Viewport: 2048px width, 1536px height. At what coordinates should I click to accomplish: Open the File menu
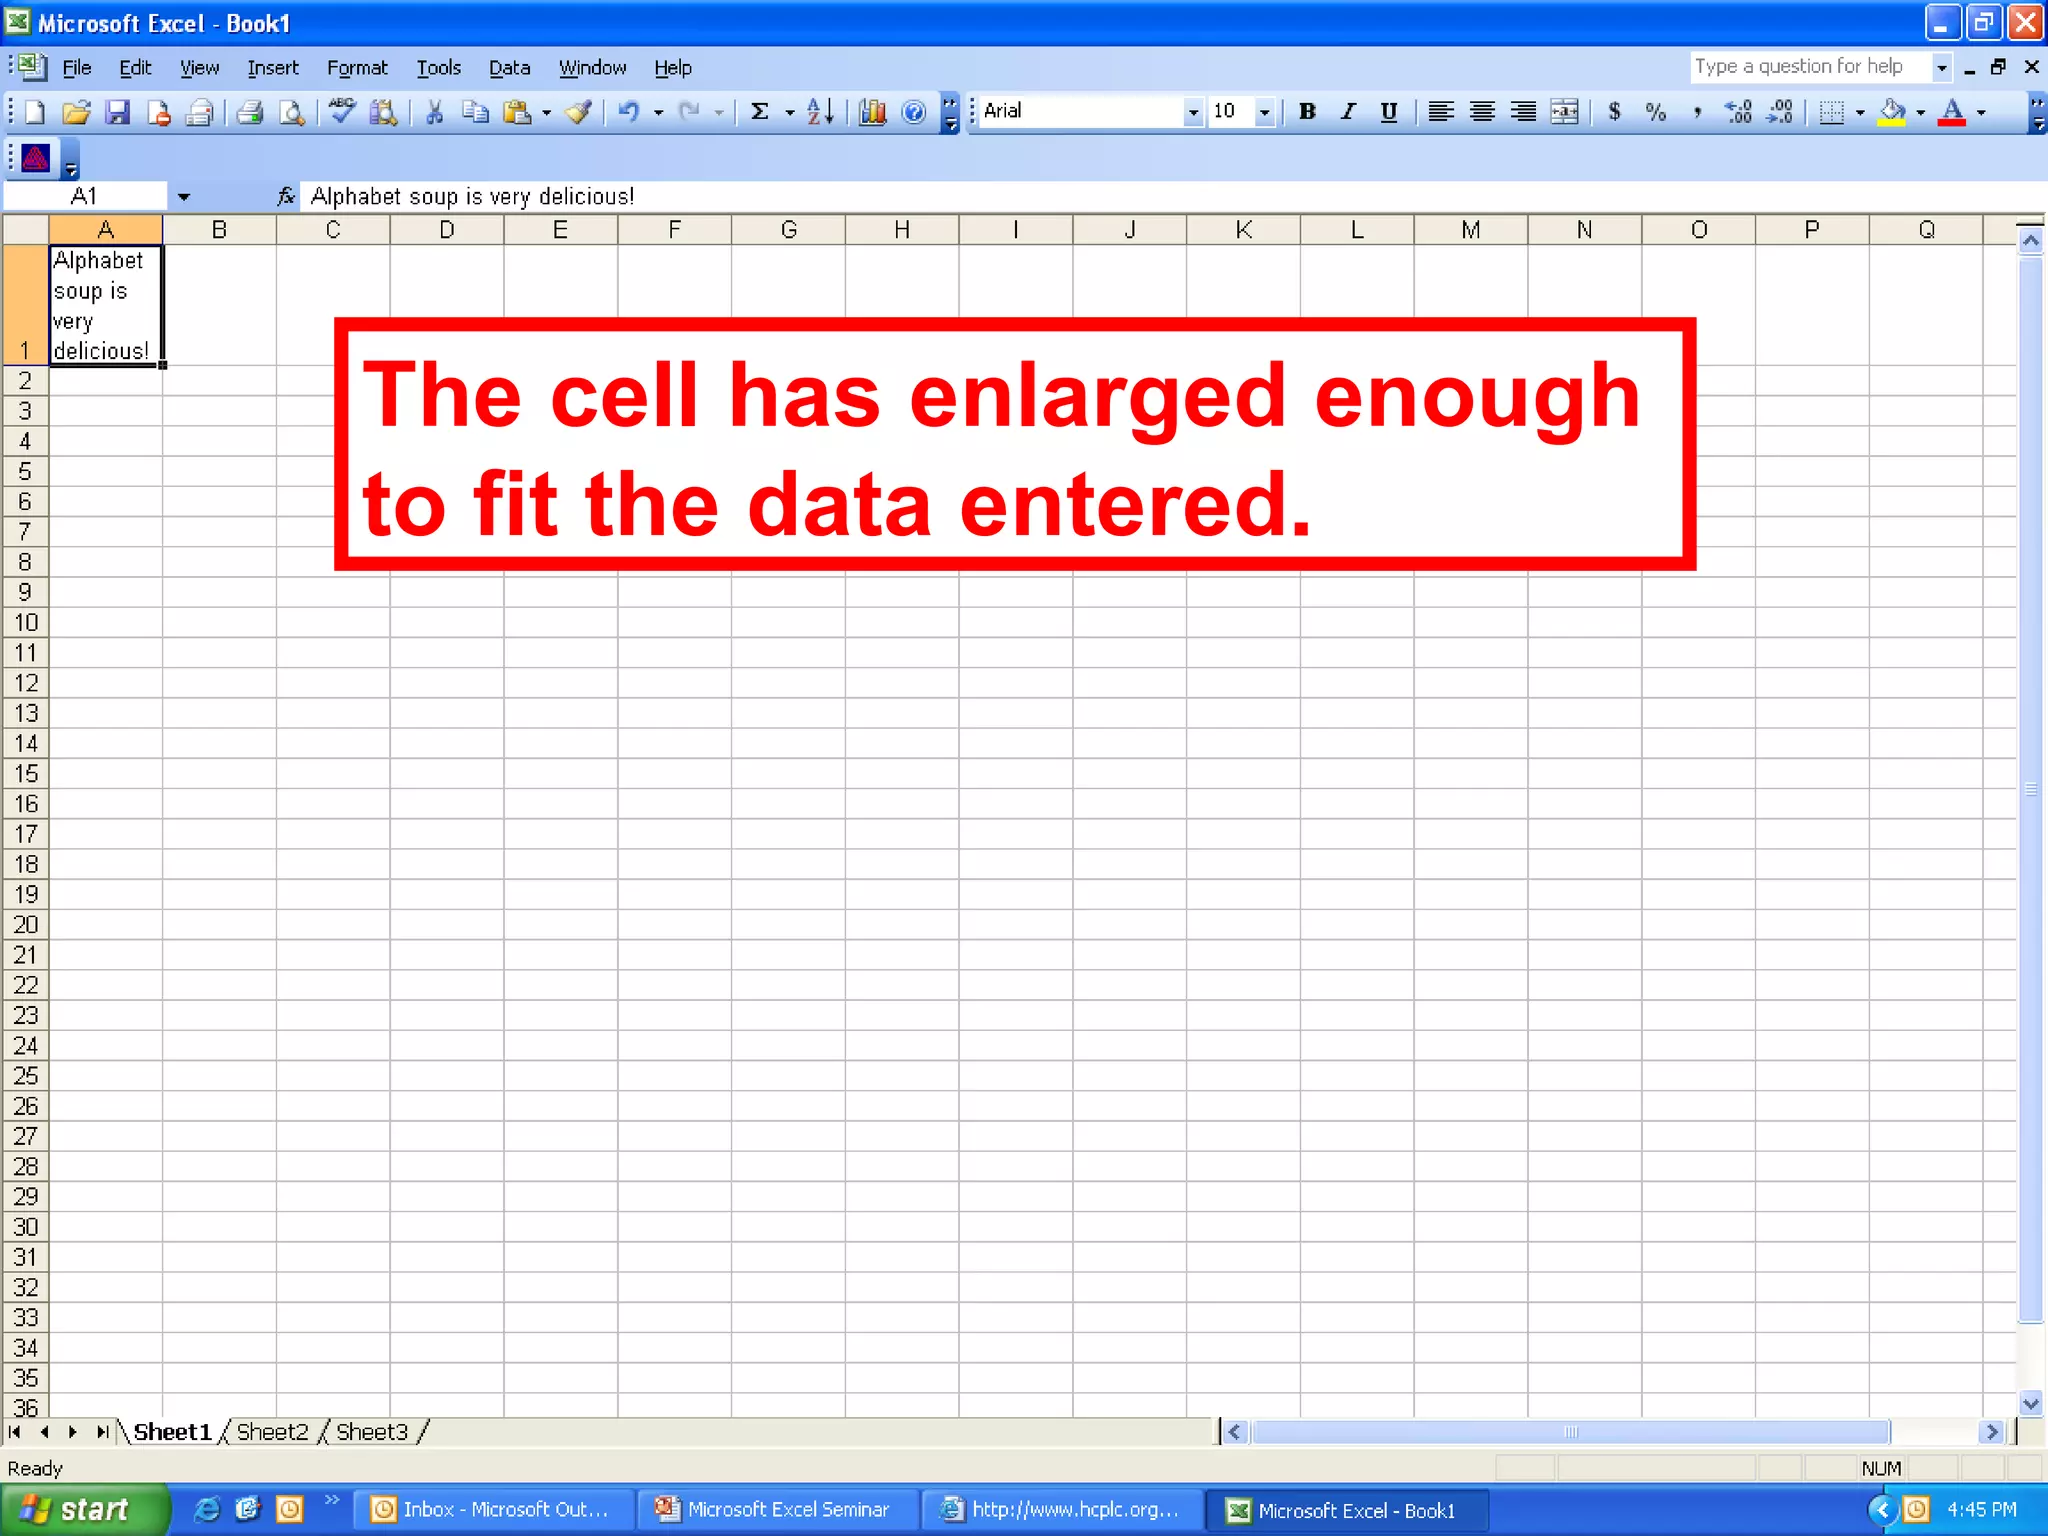pos(77,68)
